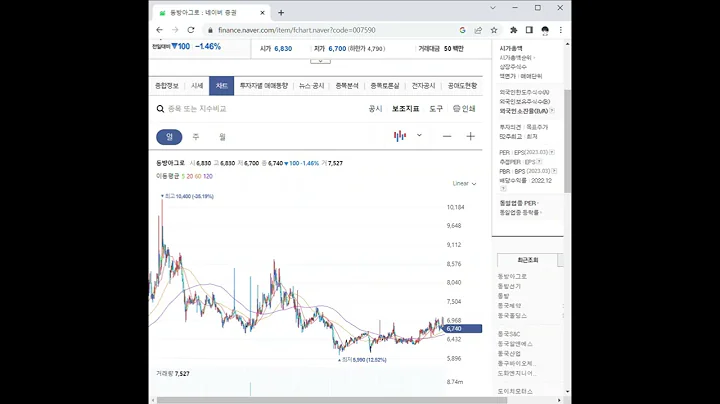The width and height of the screenshot is (720, 404).
Task: Click the browser forward arrow
Action: tap(175, 30)
